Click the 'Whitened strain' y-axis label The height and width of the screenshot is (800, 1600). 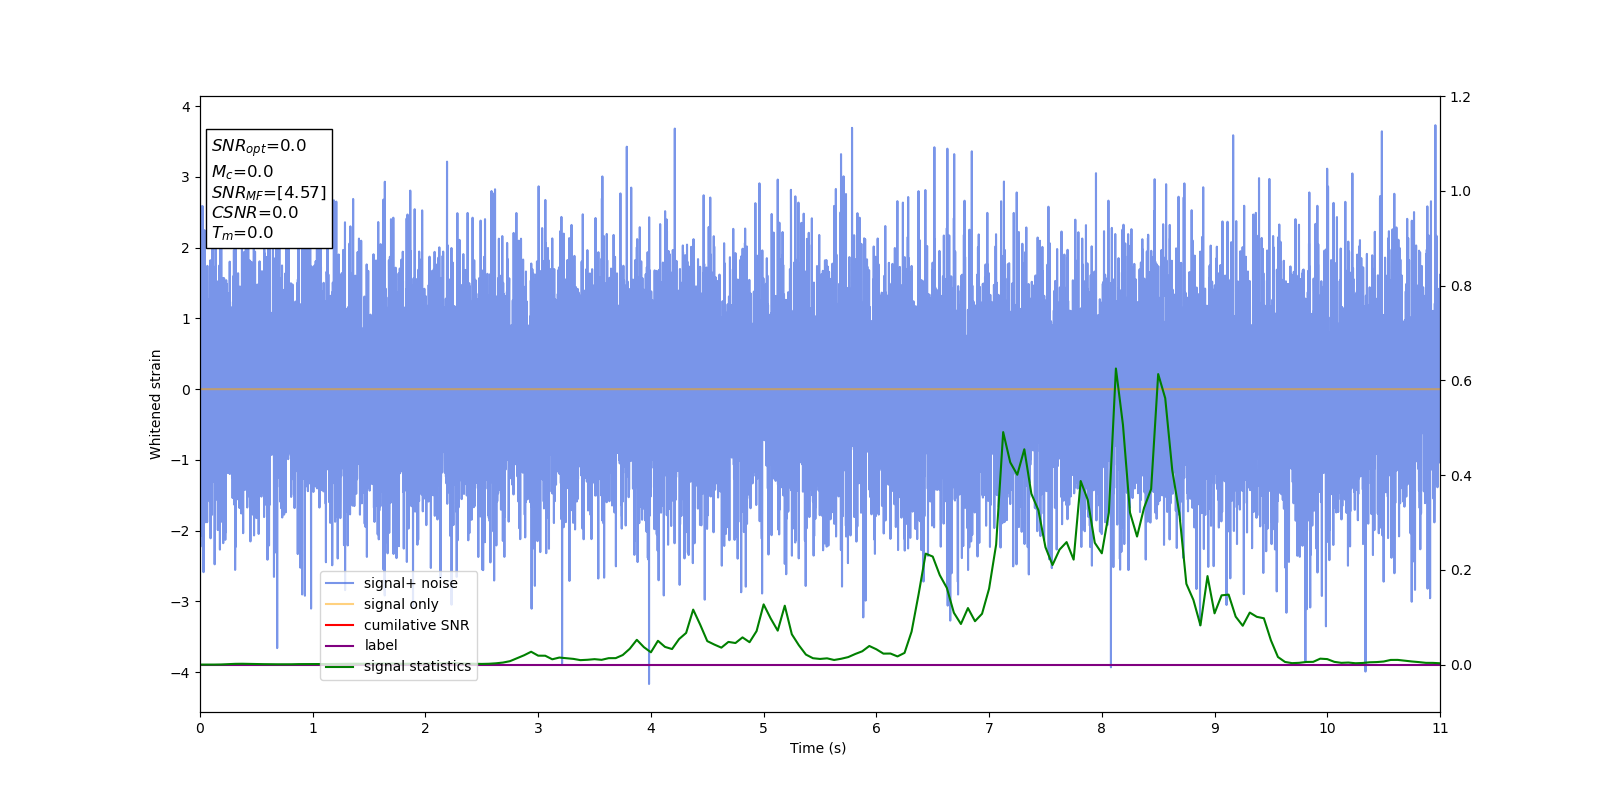click(155, 404)
